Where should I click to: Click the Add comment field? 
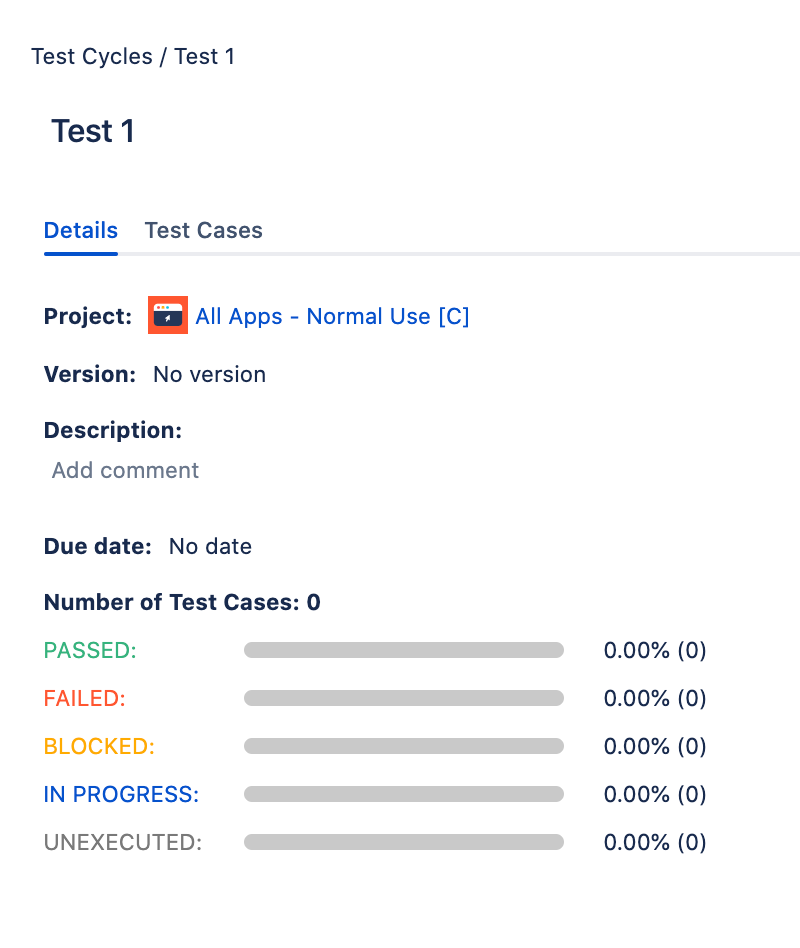[125, 470]
